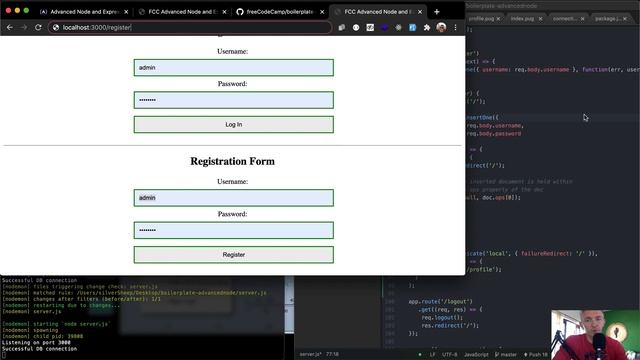Click app.route('/logout') line in editor
The height and width of the screenshot is (360, 640).
440,302
